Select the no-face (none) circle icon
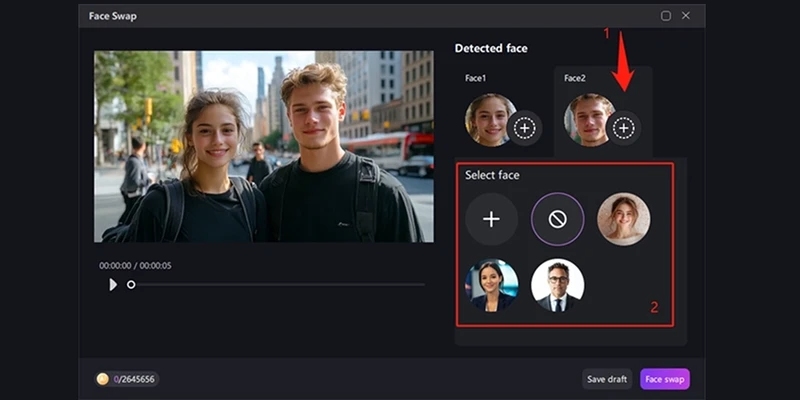Screen dimensions: 800x400 pyautogui.click(x=557, y=219)
